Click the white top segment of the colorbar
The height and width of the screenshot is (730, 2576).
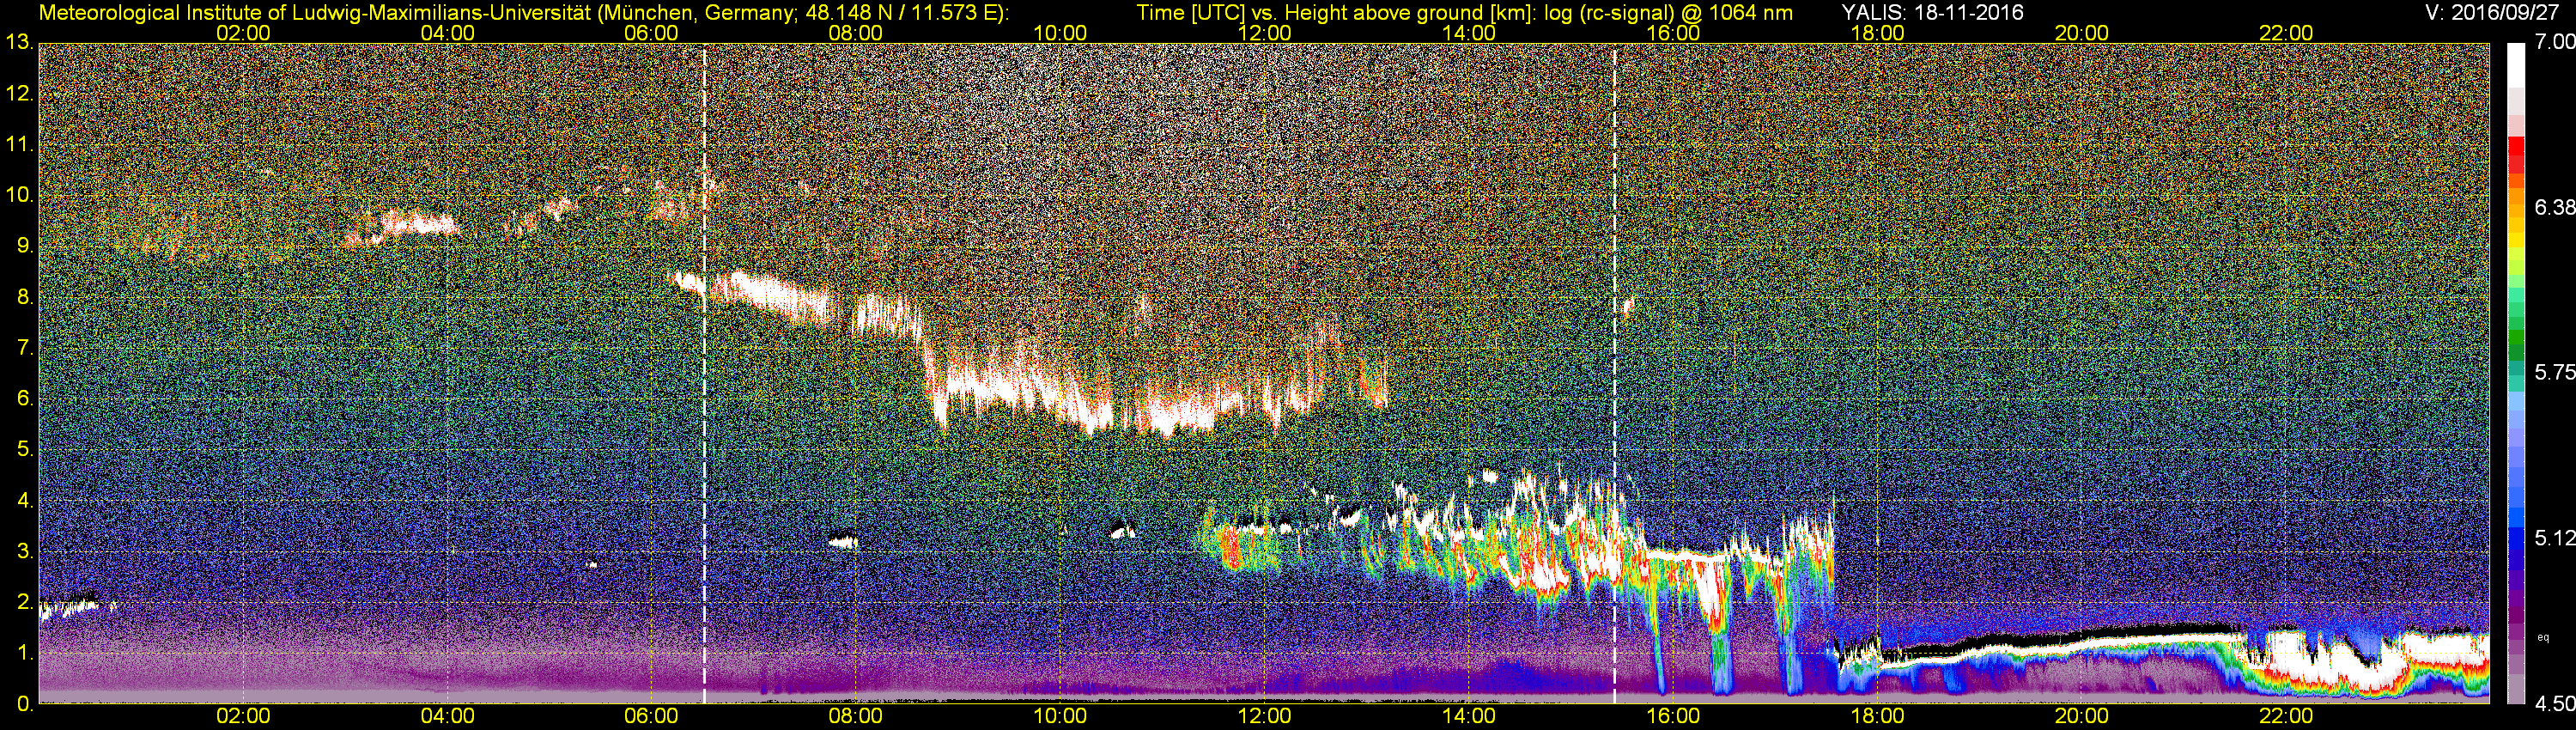point(2517,65)
